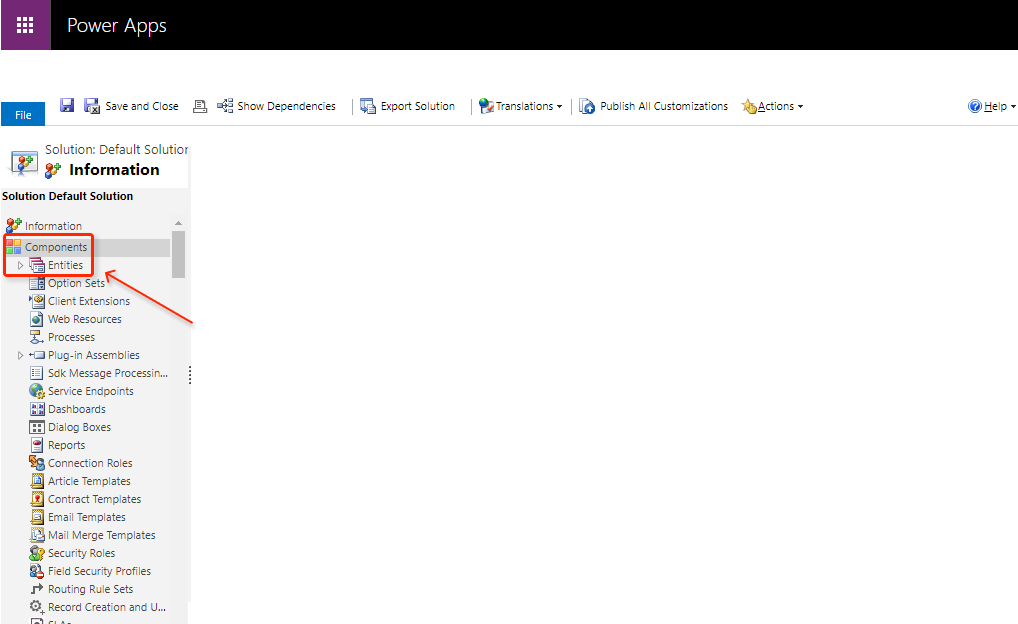The width and height of the screenshot is (1018, 624).
Task: Click the Routing Rule Sets arrow icon
Action: point(37,589)
